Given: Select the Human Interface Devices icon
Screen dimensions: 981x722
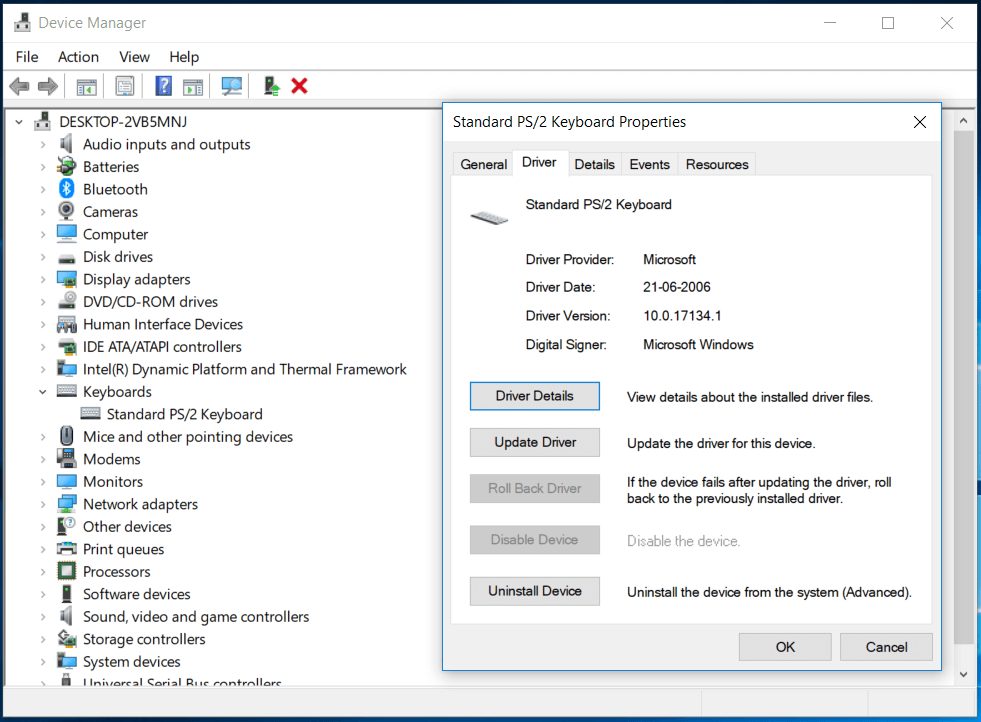Looking at the screenshot, I should tap(66, 324).
